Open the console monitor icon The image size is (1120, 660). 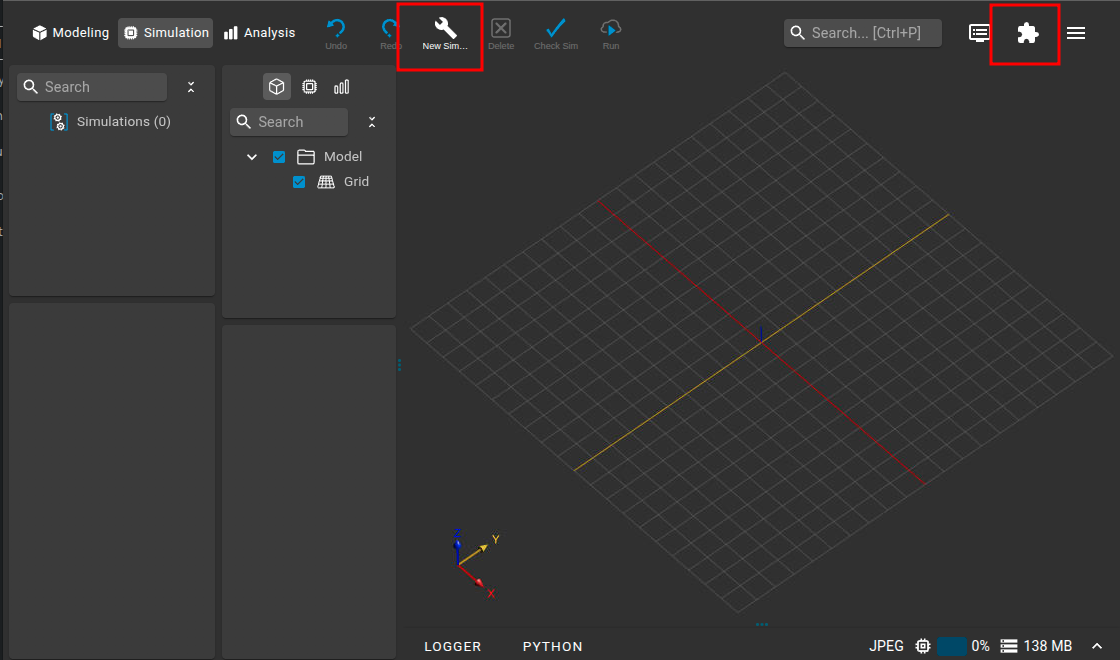point(979,33)
